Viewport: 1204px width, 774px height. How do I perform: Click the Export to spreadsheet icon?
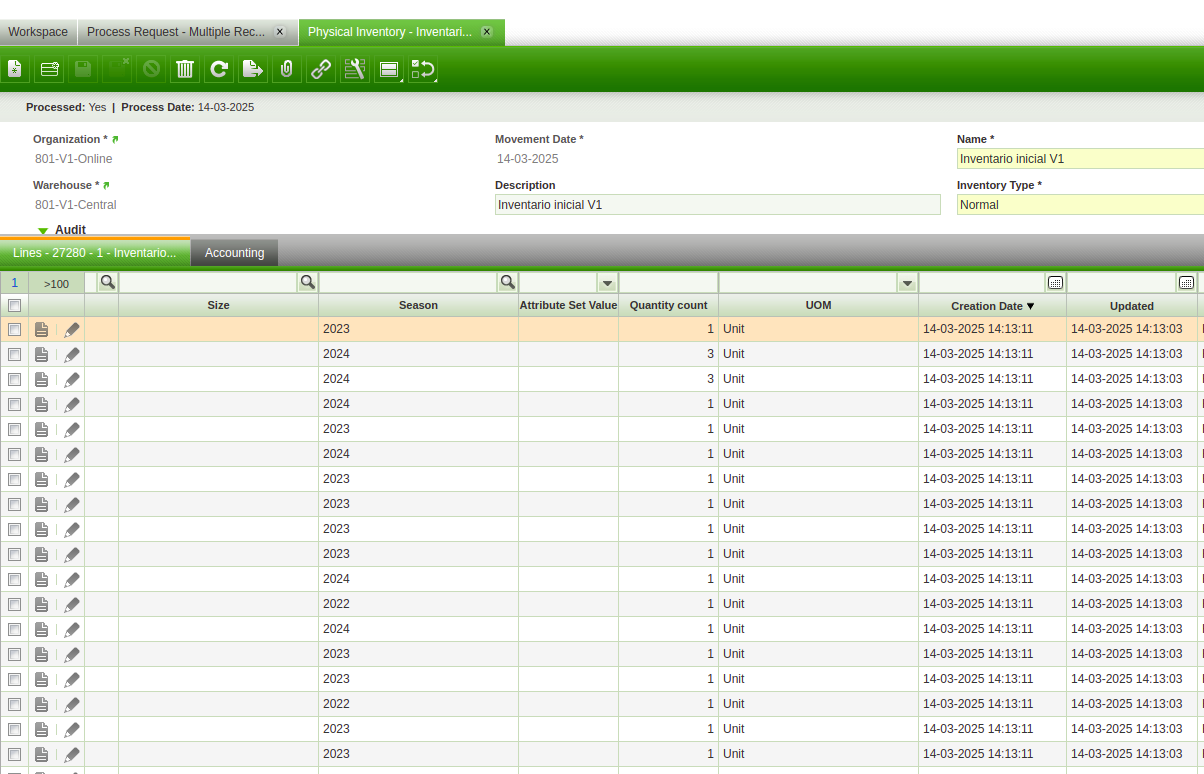coord(253,69)
